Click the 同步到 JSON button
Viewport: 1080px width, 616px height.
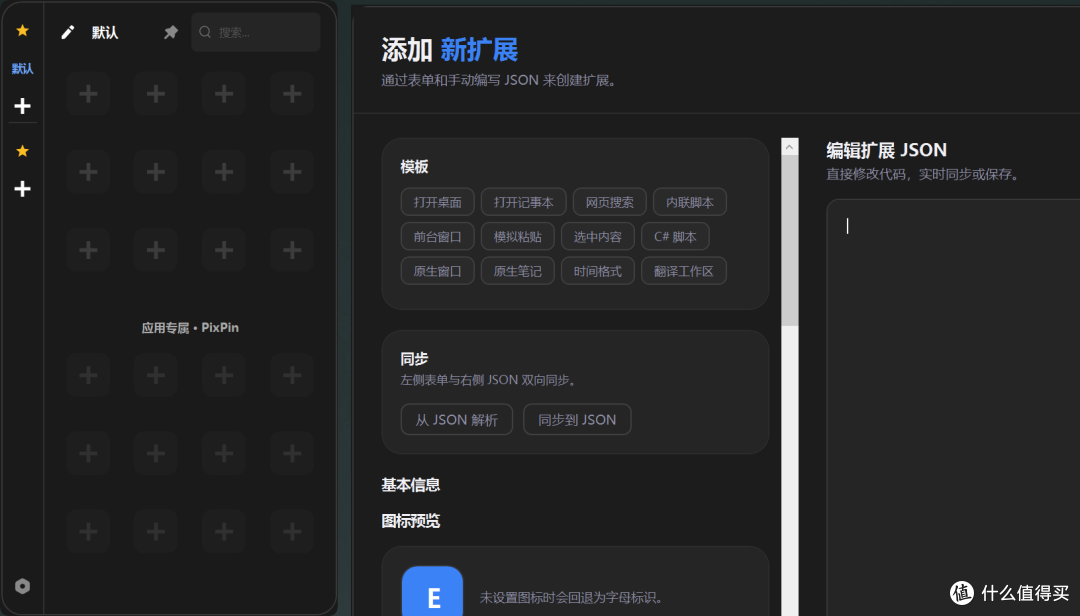577,420
